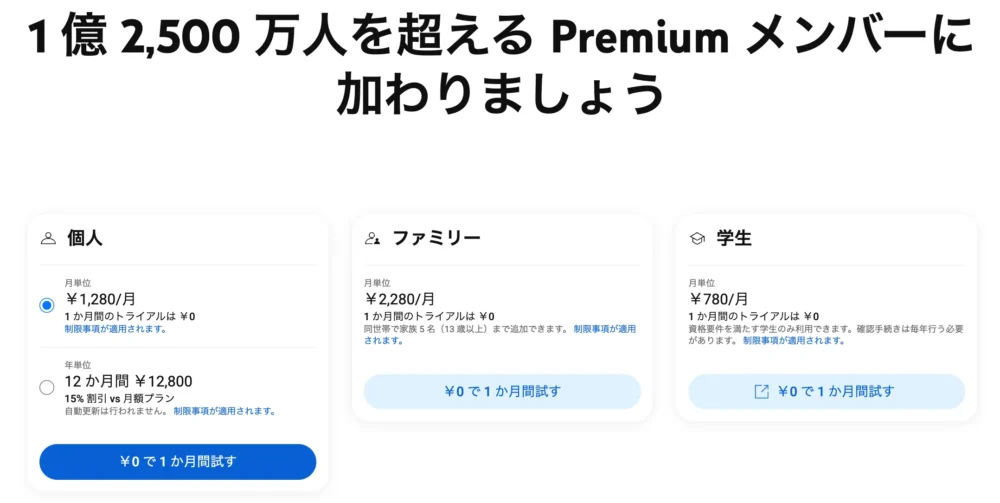Open 制限事項が適用 link in the family card
Screen dimensions: 1000x503
605,329
